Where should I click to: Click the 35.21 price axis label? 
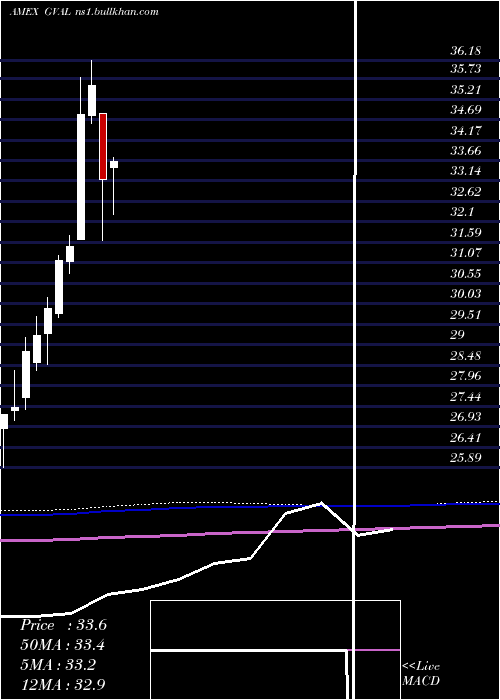(x=465, y=90)
